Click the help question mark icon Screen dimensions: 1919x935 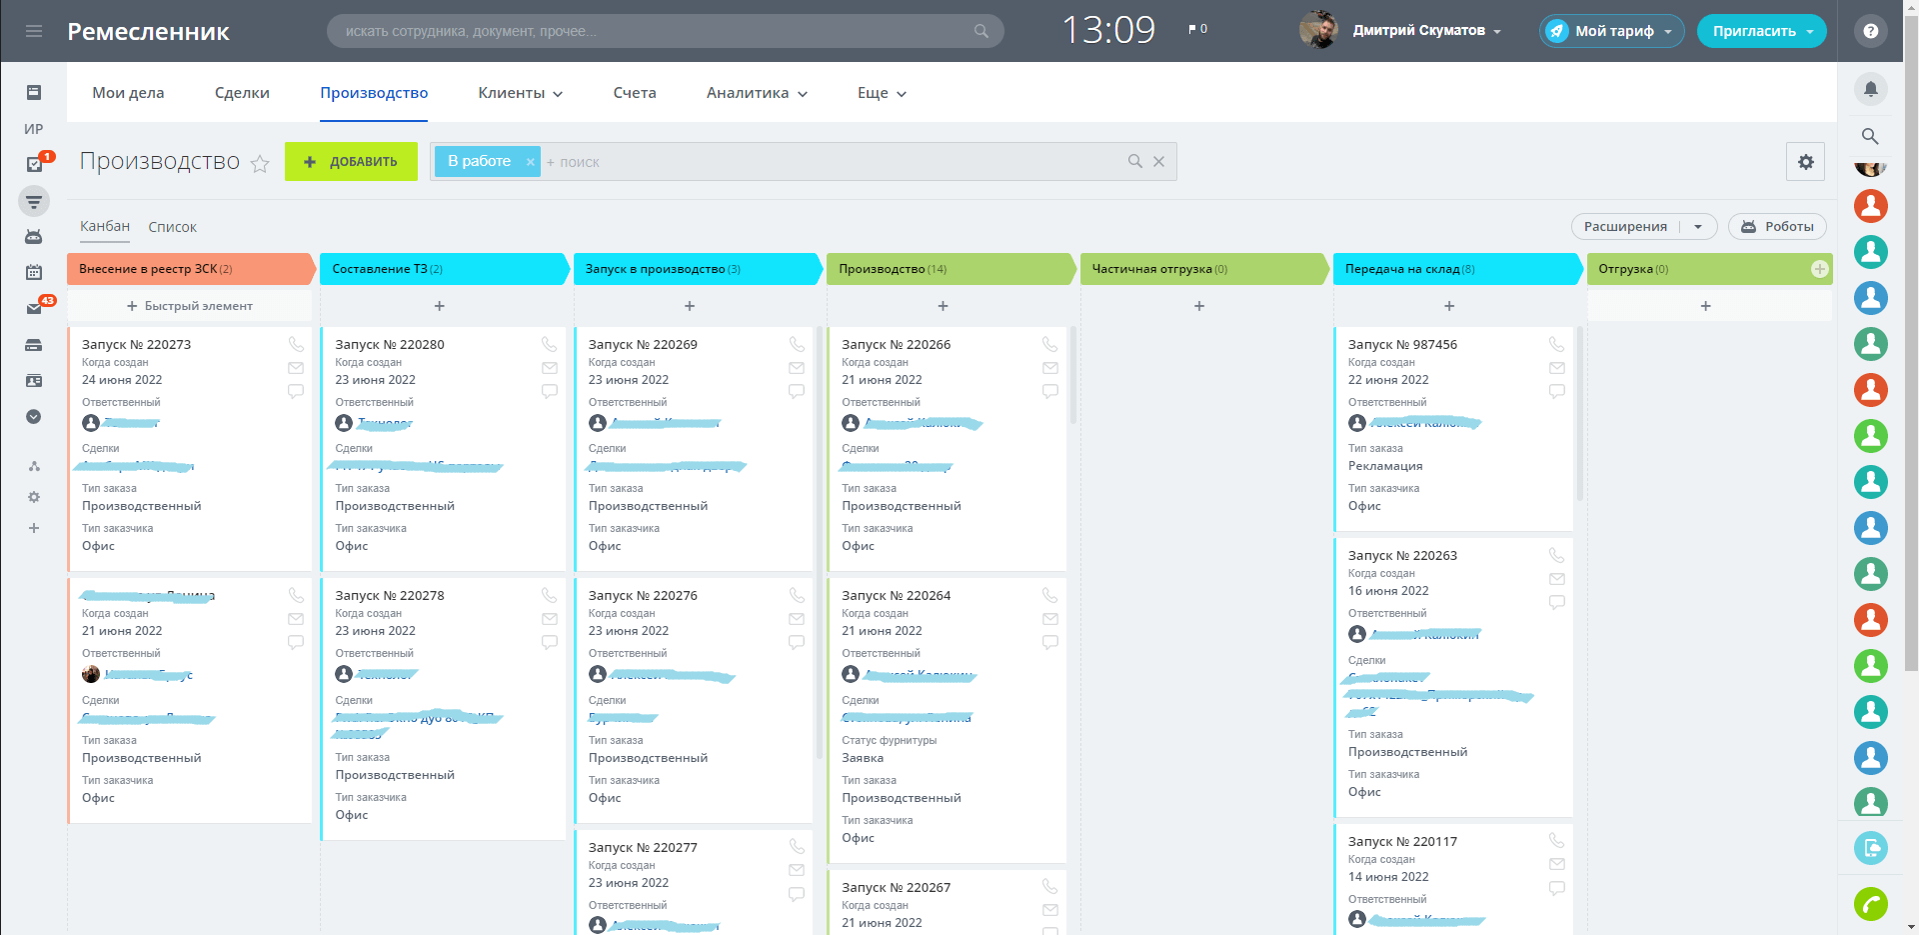point(1870,31)
